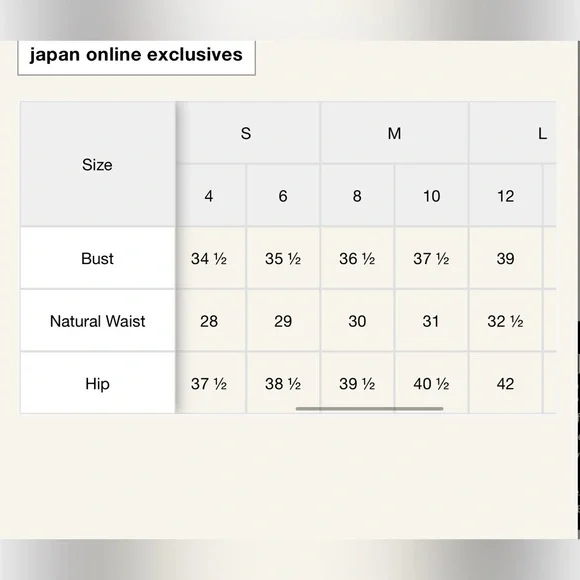Click the hip value 42 cell
Viewport: 580px width, 580px height.
pyautogui.click(x=505, y=383)
